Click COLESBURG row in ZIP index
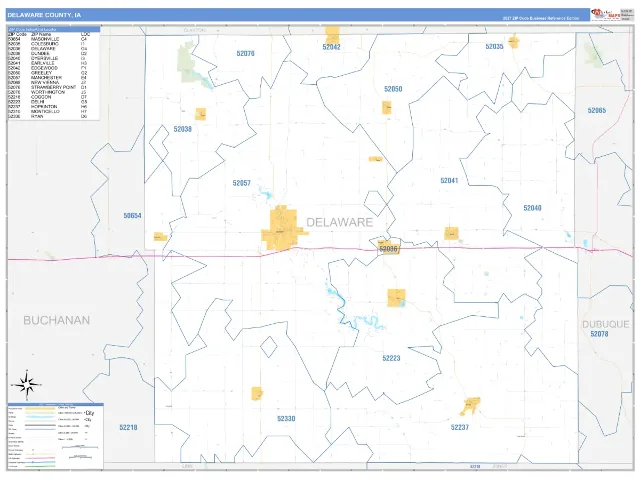The width and height of the screenshot is (640, 480). [48, 44]
